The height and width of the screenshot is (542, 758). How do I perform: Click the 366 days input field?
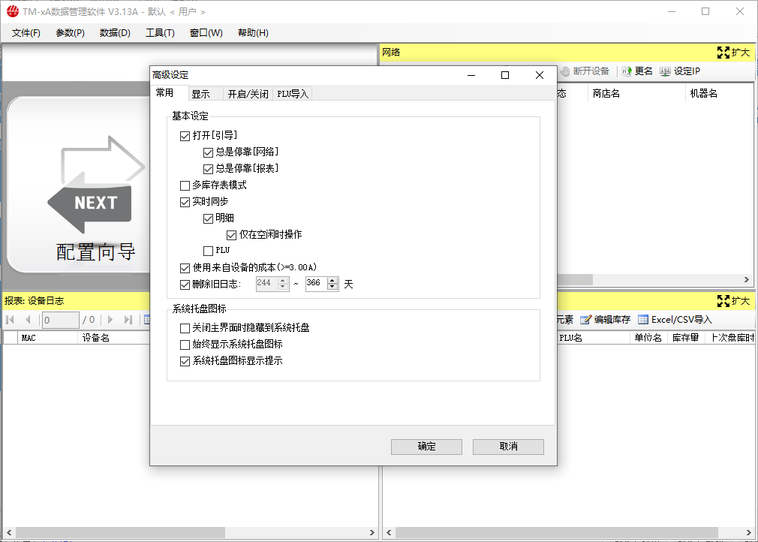[x=316, y=283]
